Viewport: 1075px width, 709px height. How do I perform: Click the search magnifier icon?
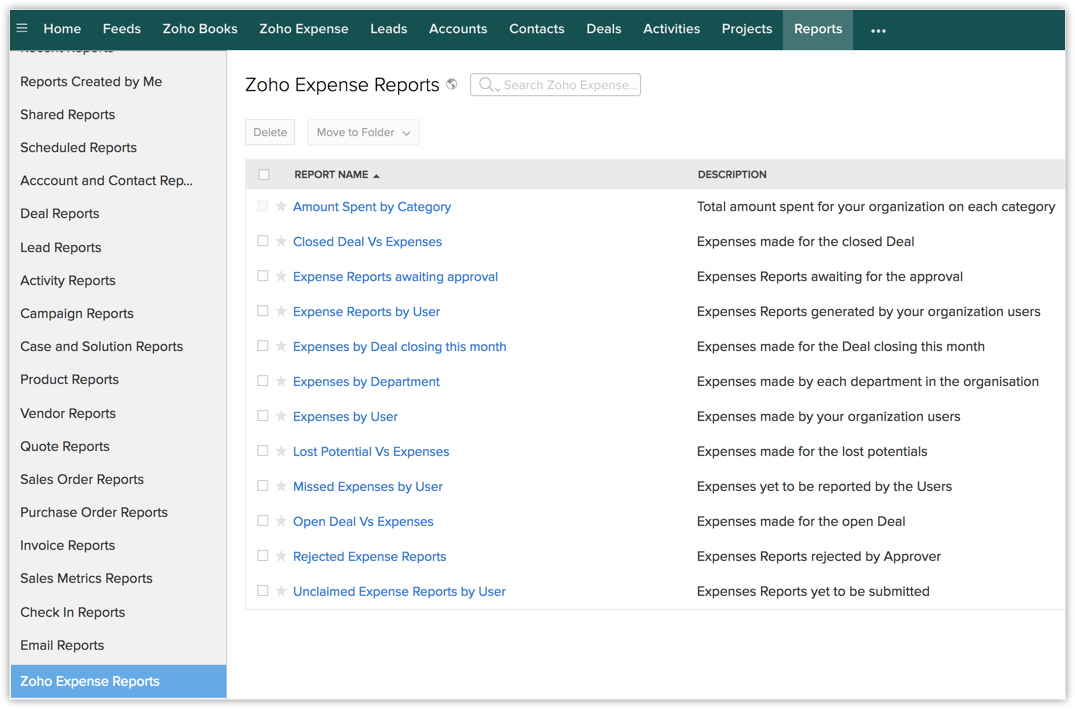coord(486,85)
